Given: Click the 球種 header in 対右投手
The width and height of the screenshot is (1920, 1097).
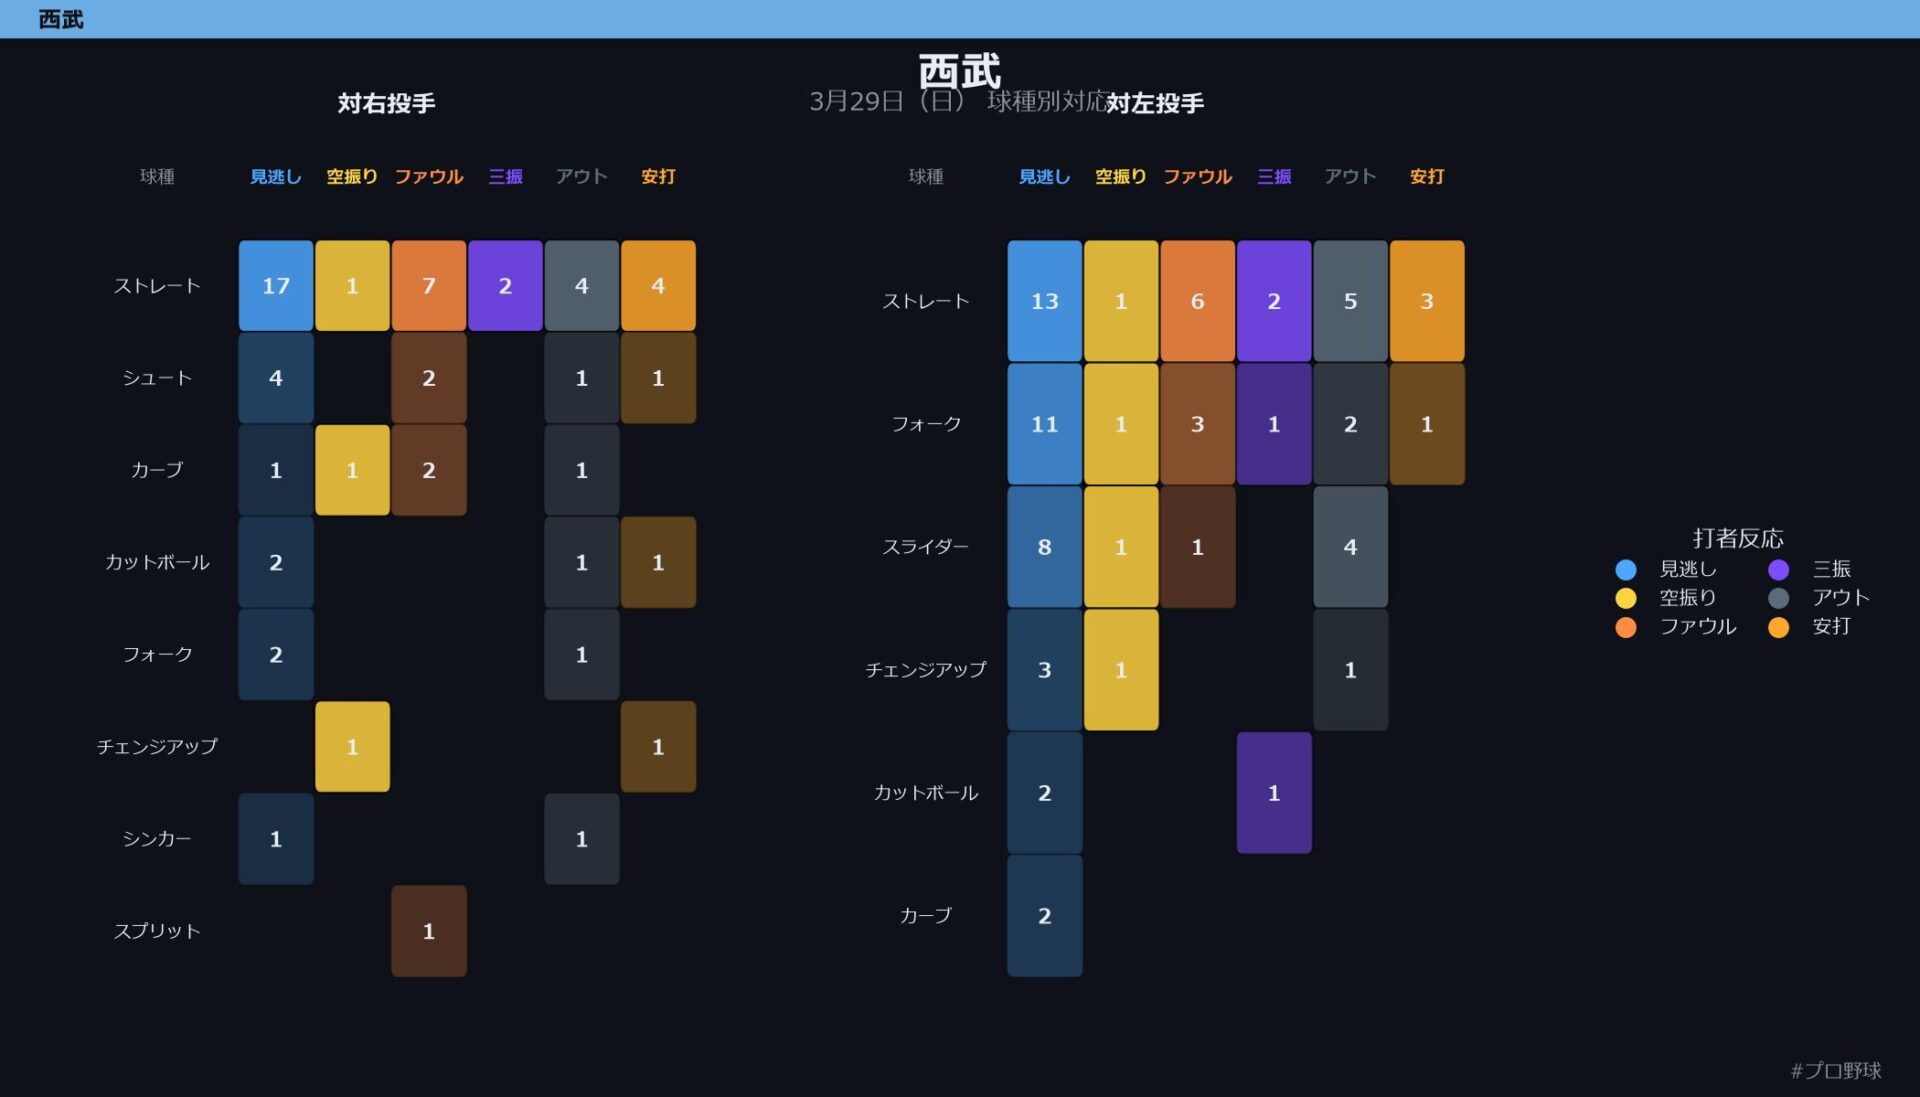Looking at the screenshot, I should [157, 177].
